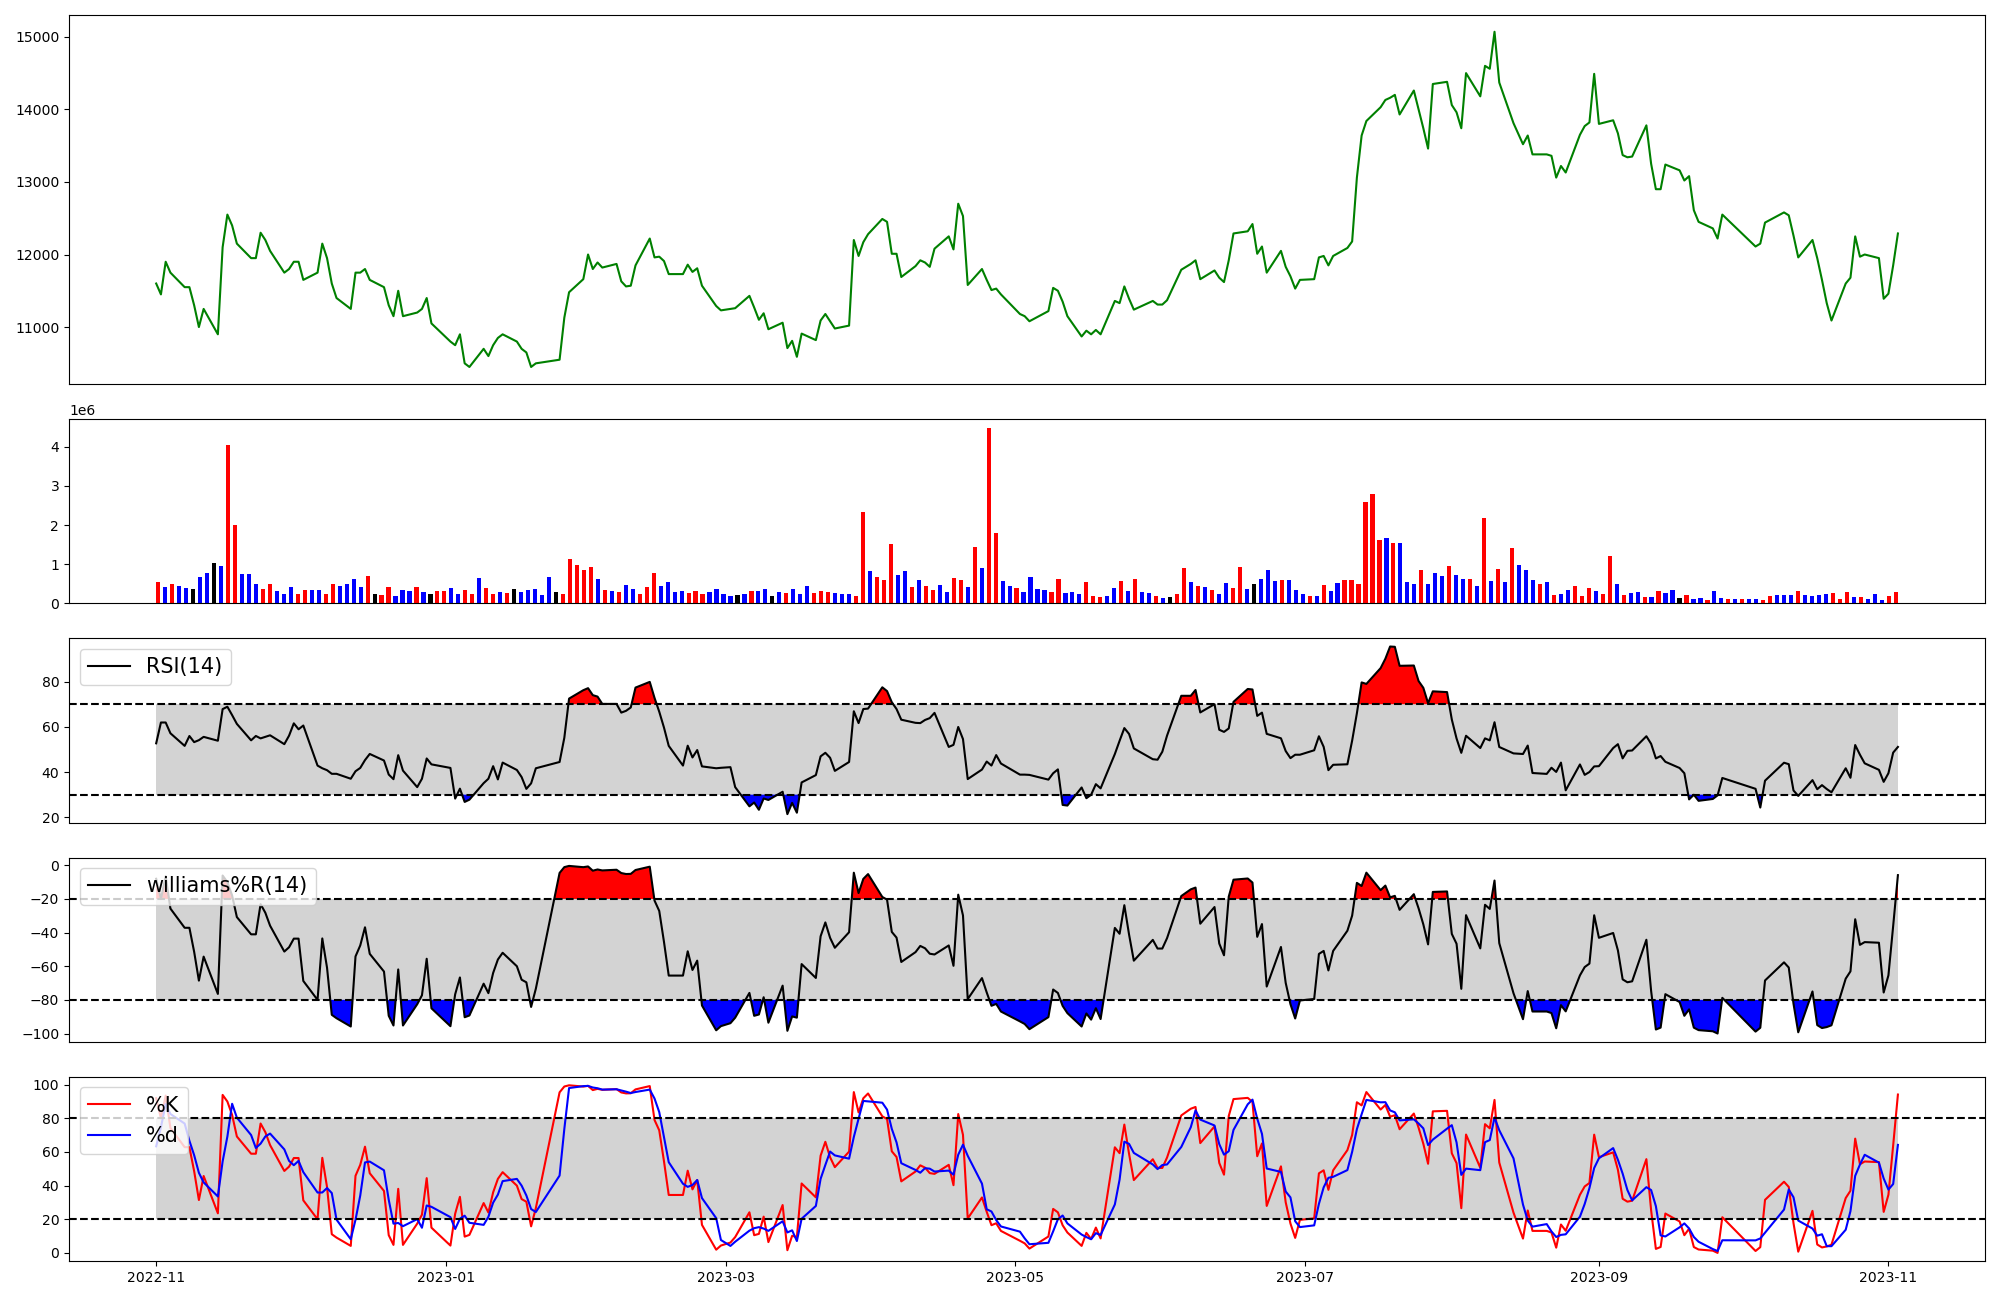
Task: Click the RSI(14) legend label
Action: [184, 666]
